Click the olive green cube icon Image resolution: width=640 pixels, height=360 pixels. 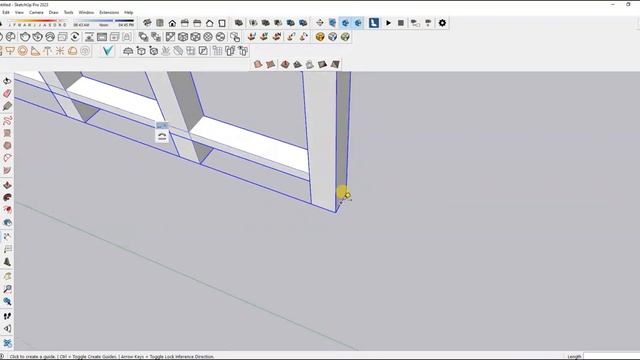point(345,37)
